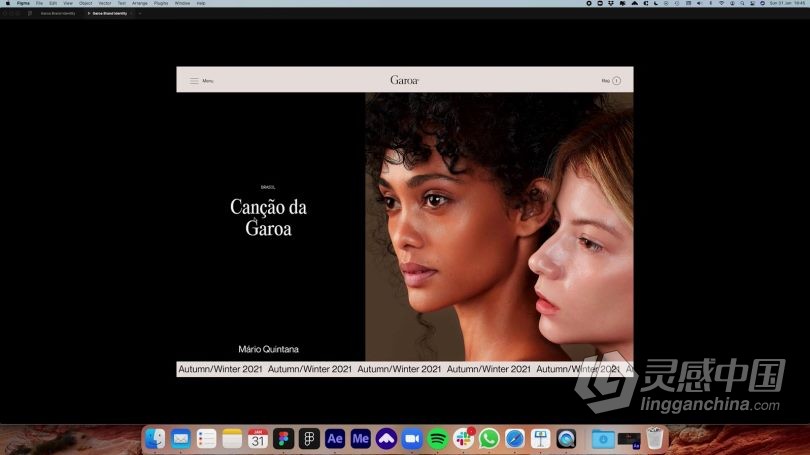Open Zoom from the dock
This screenshot has width=810, height=455.
coord(412,439)
